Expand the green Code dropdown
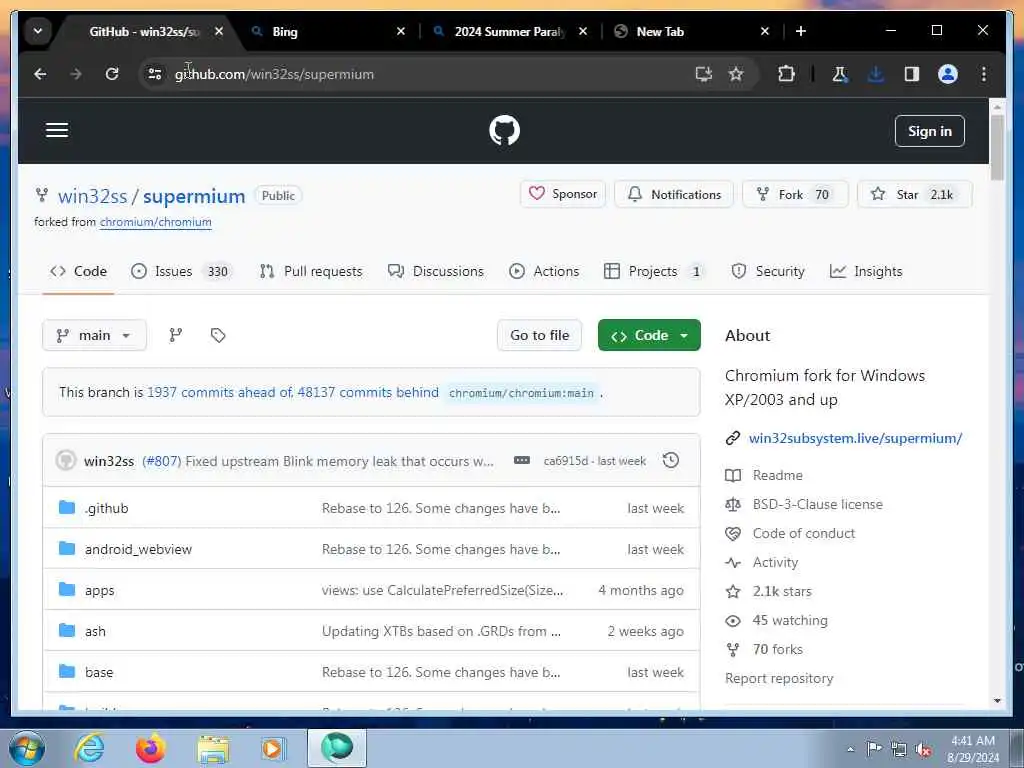 (x=649, y=335)
